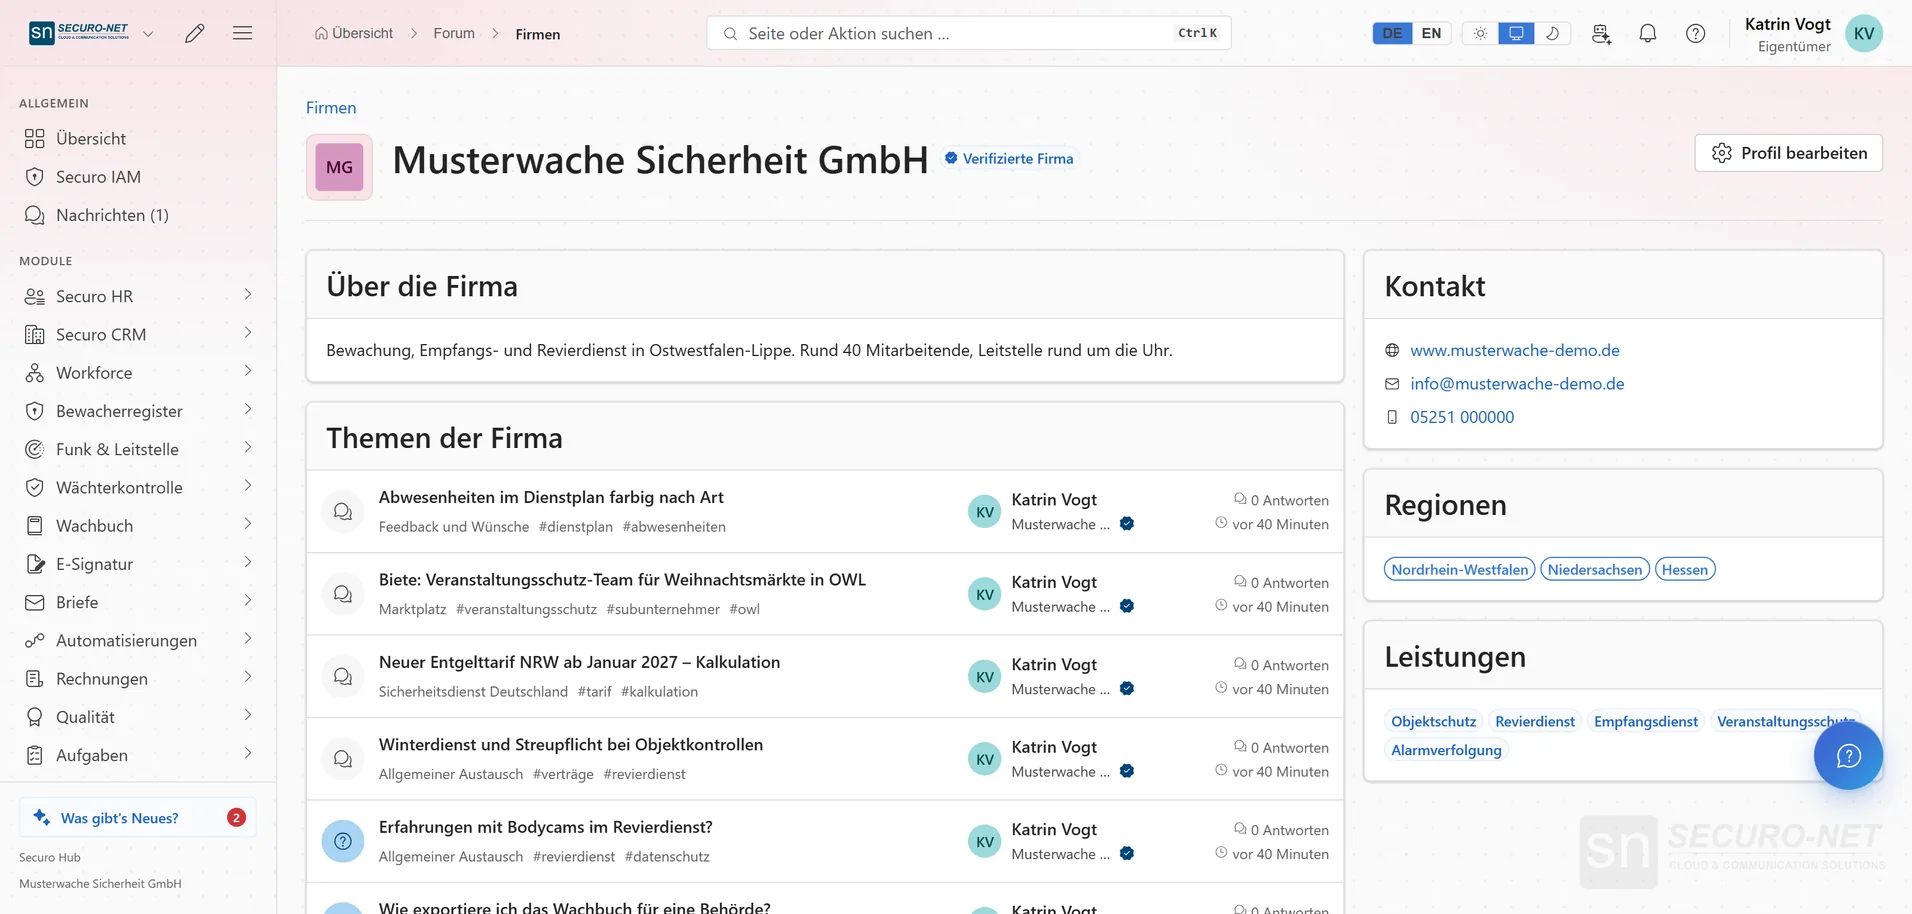
Task: Click info@musterwache-demo.de email link
Action: pyautogui.click(x=1517, y=384)
